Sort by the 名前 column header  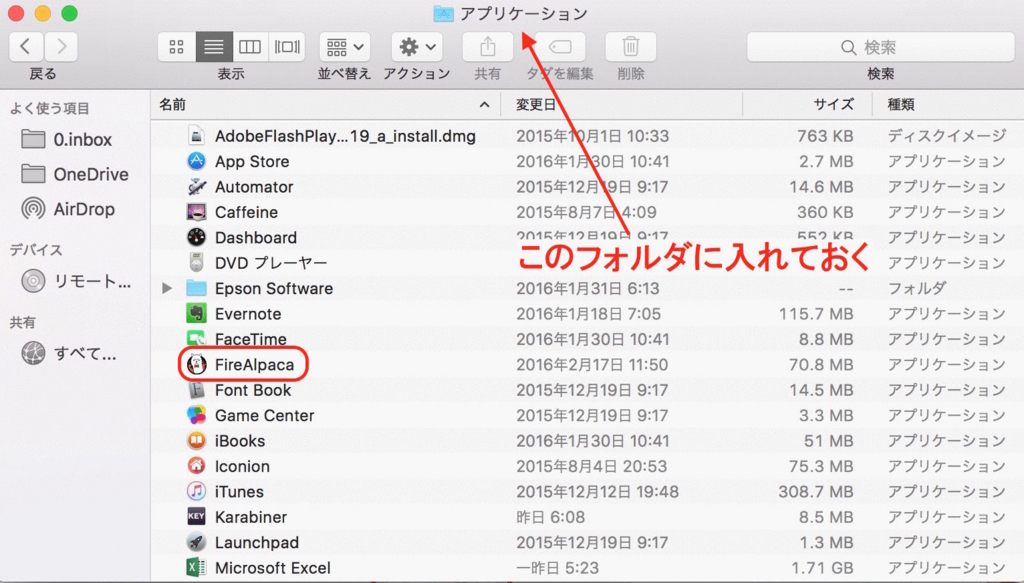(x=325, y=104)
